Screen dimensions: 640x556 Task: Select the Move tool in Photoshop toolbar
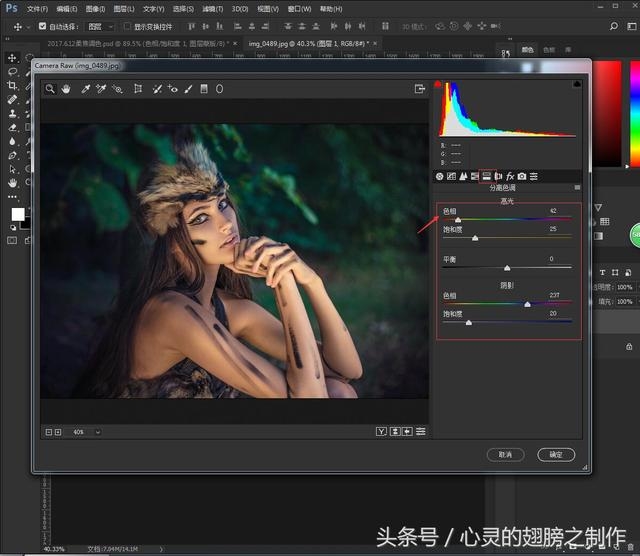(12, 58)
